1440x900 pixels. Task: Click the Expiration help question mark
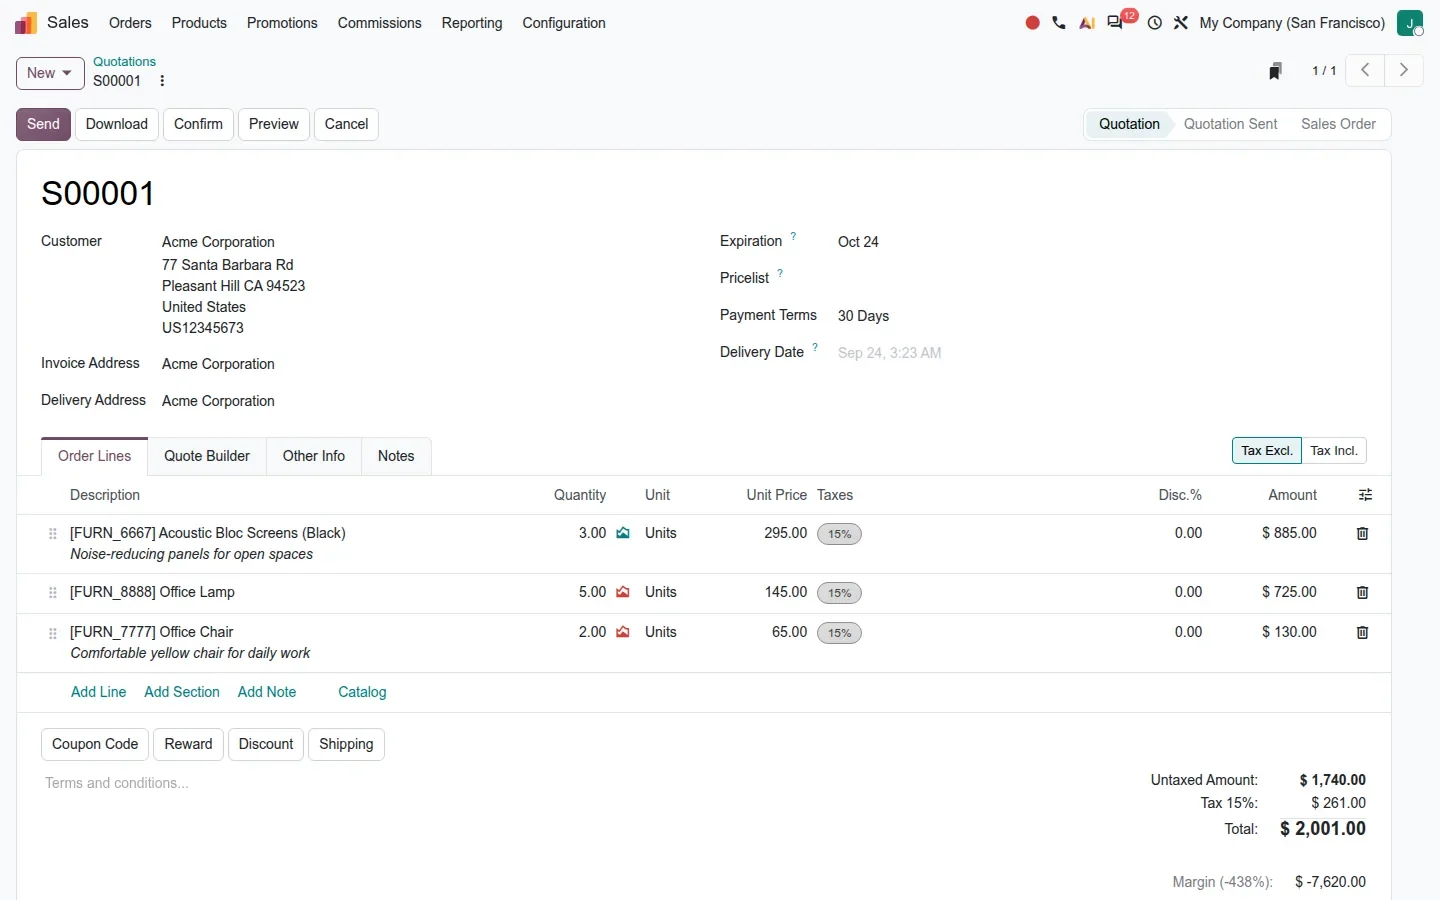[793, 237]
